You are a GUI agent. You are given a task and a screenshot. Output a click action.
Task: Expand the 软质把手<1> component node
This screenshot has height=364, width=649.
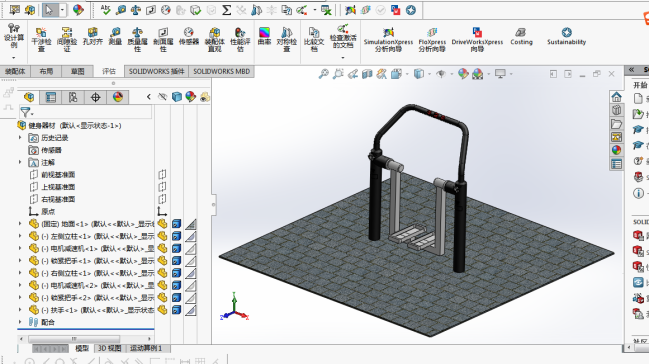[x=20, y=260]
